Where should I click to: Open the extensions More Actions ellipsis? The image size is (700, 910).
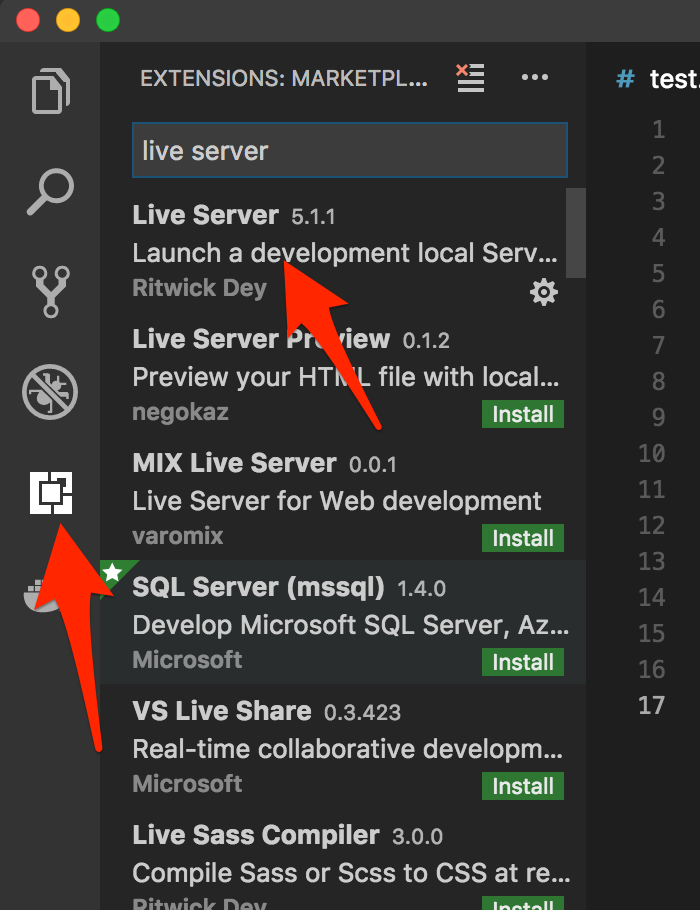point(535,77)
